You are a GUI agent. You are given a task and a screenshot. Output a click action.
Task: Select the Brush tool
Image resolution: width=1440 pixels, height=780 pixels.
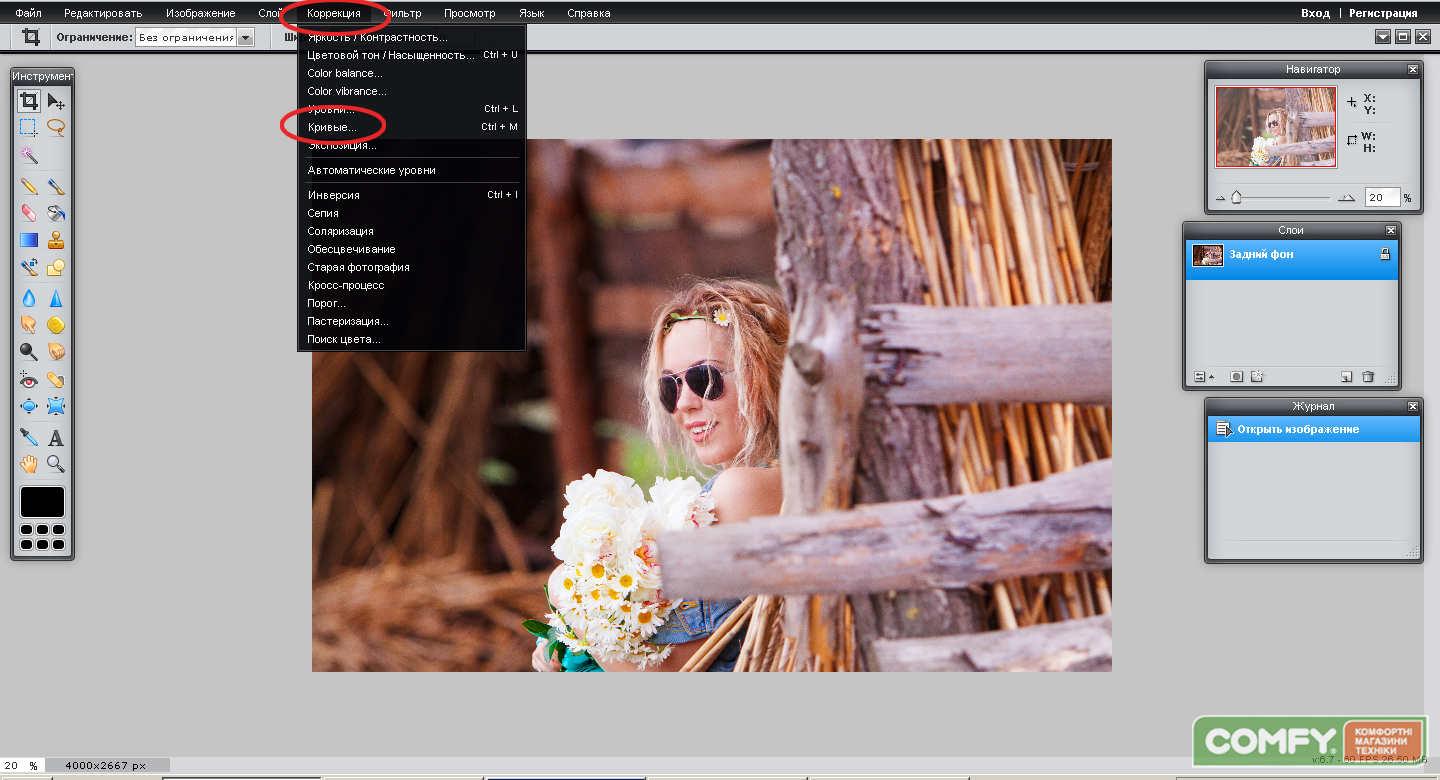56,186
